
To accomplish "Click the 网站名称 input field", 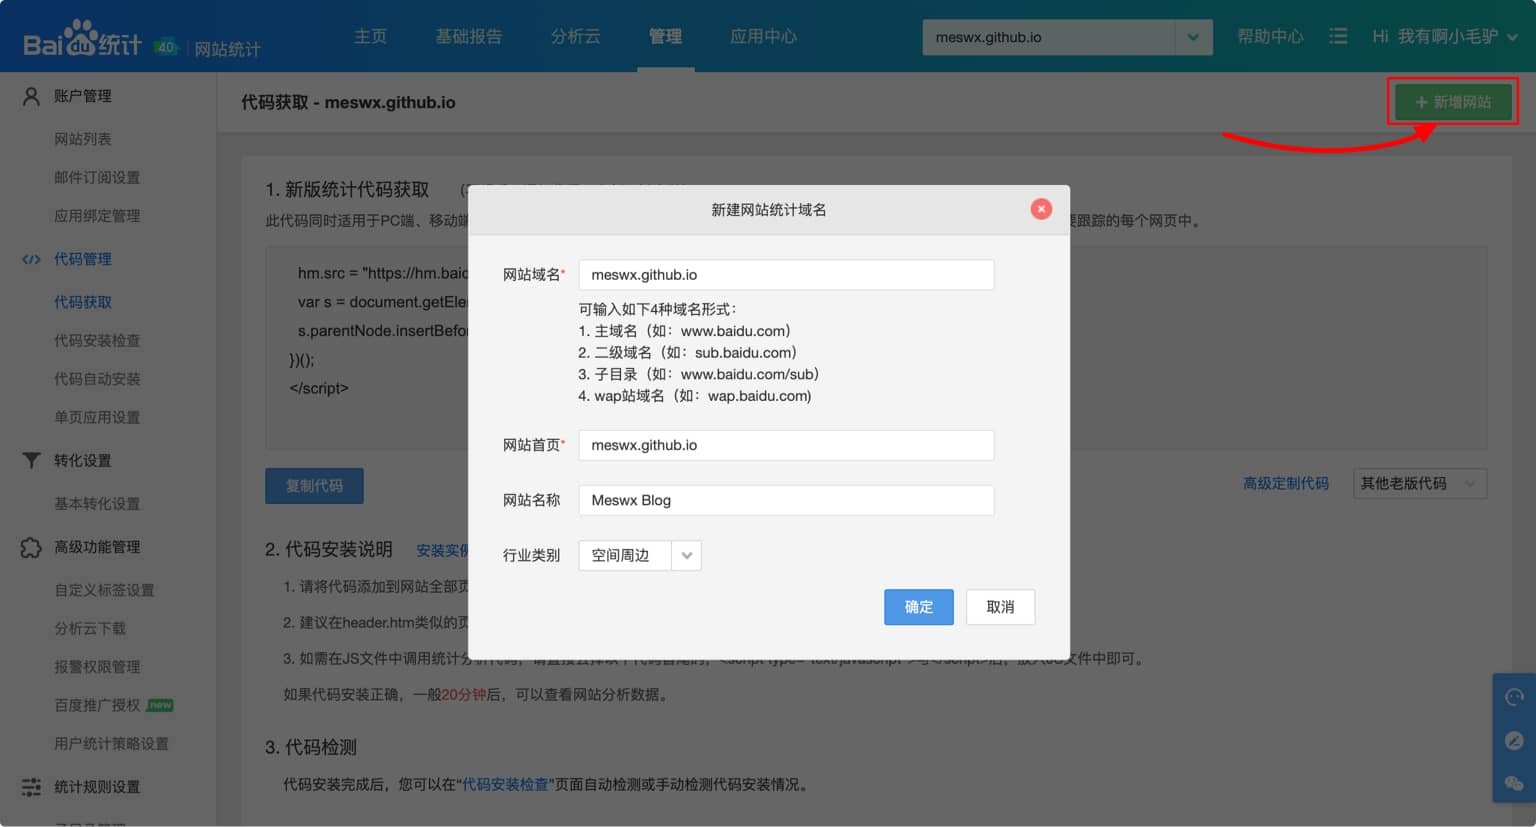I will click(x=786, y=500).
